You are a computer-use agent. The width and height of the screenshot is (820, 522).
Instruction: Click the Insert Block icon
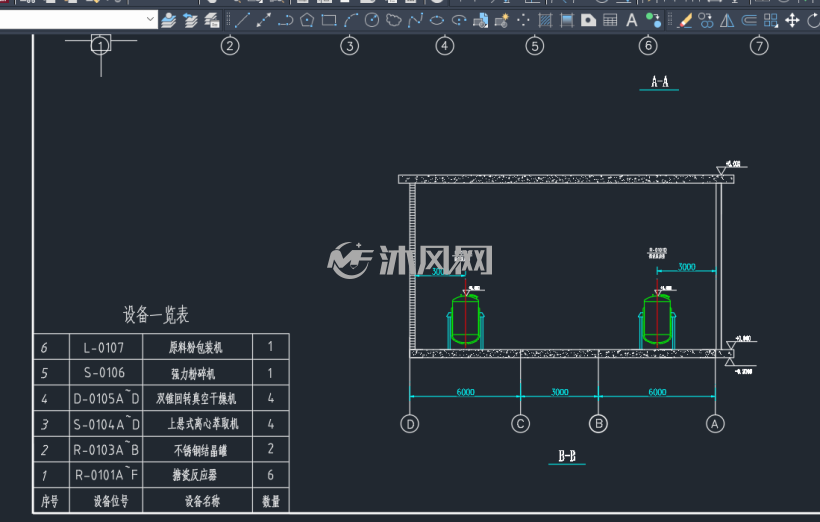[480, 20]
